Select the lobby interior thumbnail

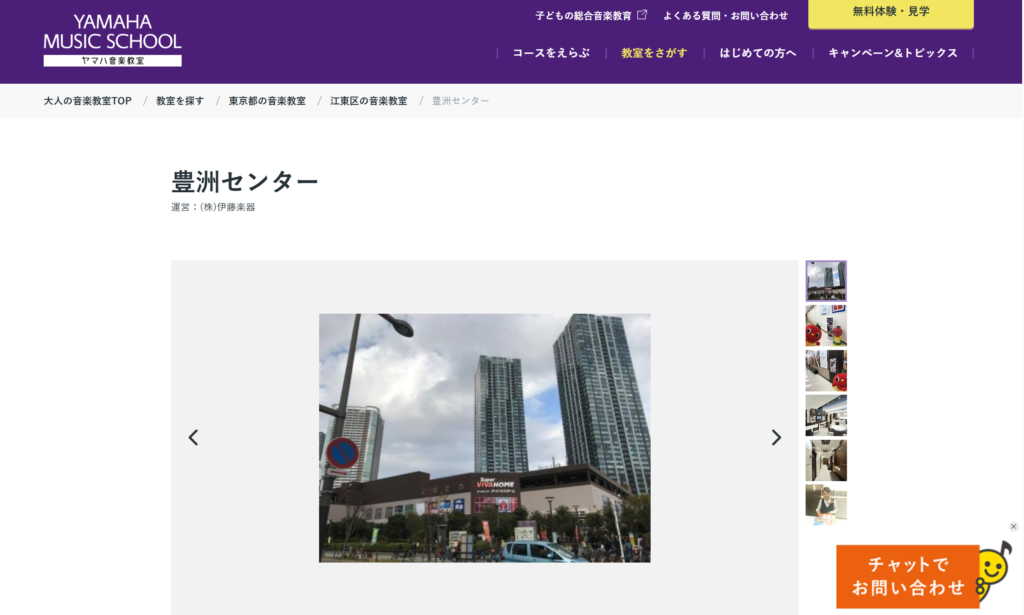(x=826, y=415)
